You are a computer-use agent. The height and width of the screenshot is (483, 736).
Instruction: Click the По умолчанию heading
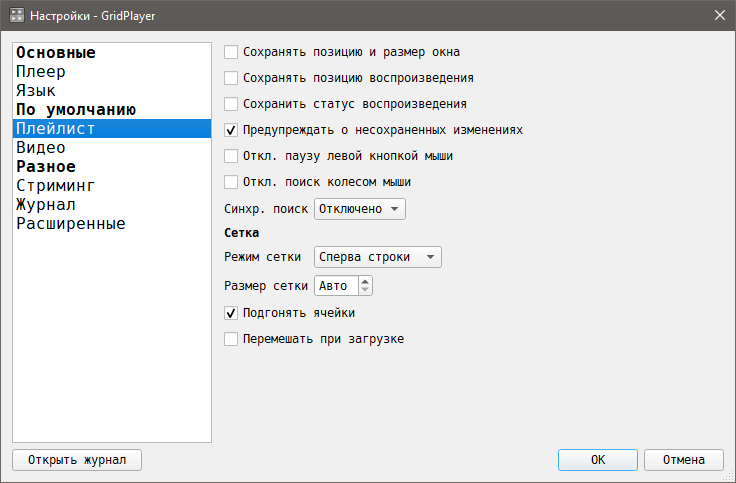coord(112,109)
